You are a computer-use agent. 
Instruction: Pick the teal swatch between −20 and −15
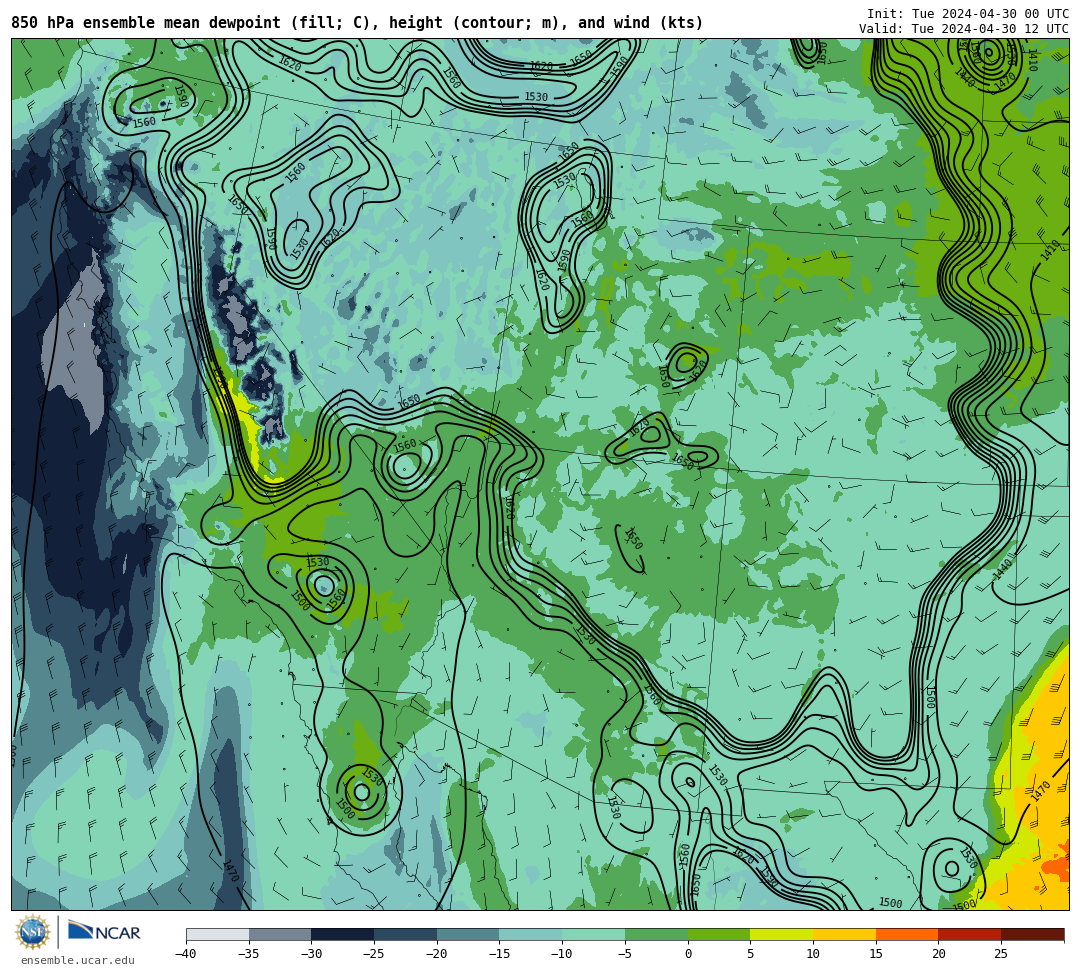(x=468, y=934)
